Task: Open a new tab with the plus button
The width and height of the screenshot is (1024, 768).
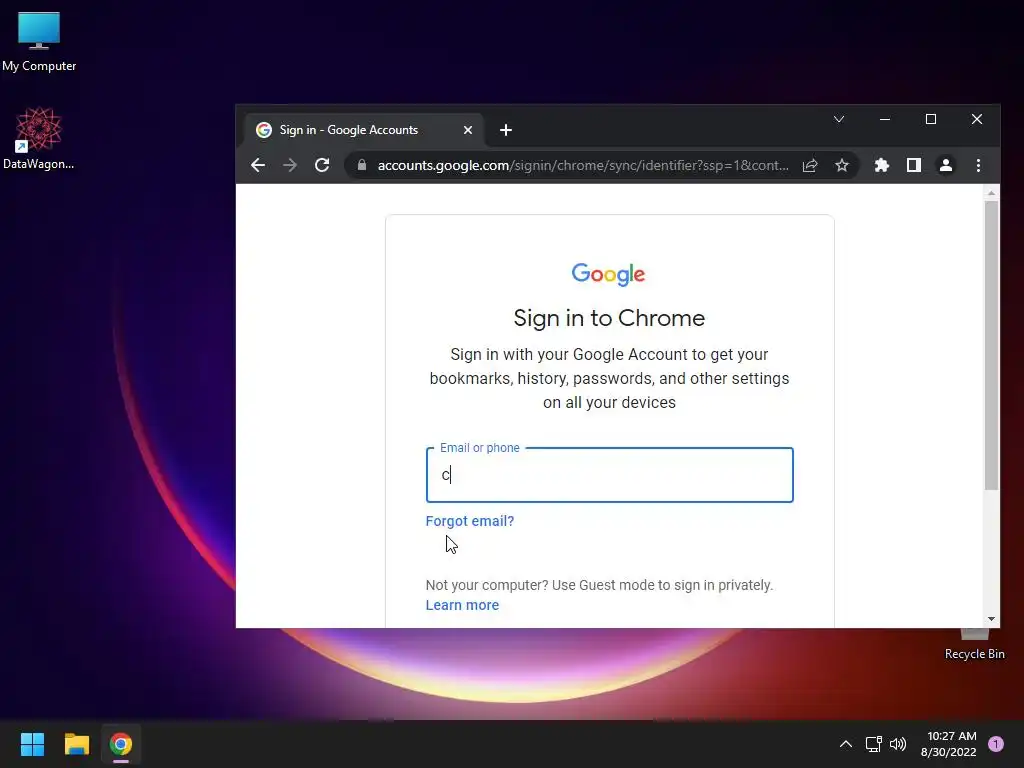Action: 505,130
